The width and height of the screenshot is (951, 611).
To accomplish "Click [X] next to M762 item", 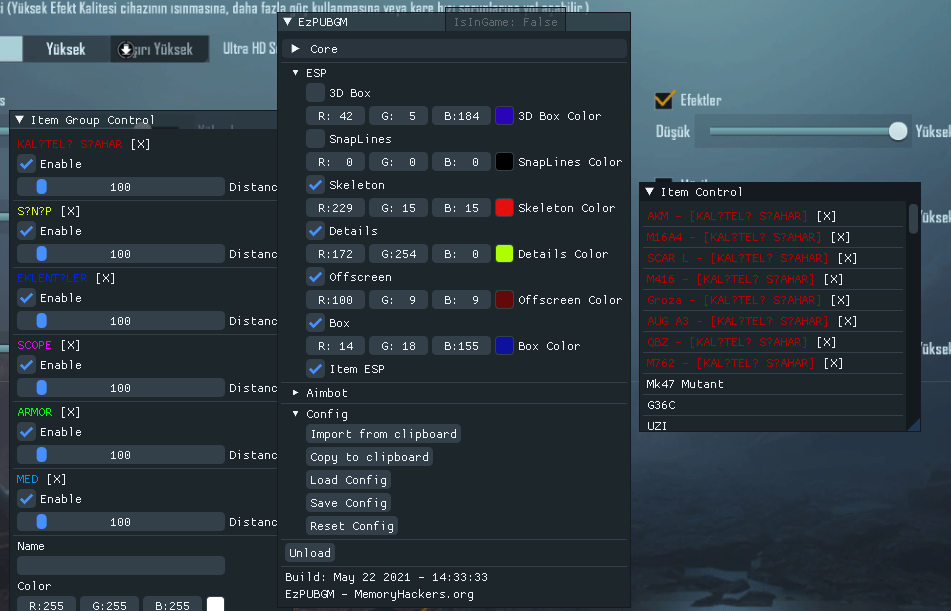I will 833,363.
